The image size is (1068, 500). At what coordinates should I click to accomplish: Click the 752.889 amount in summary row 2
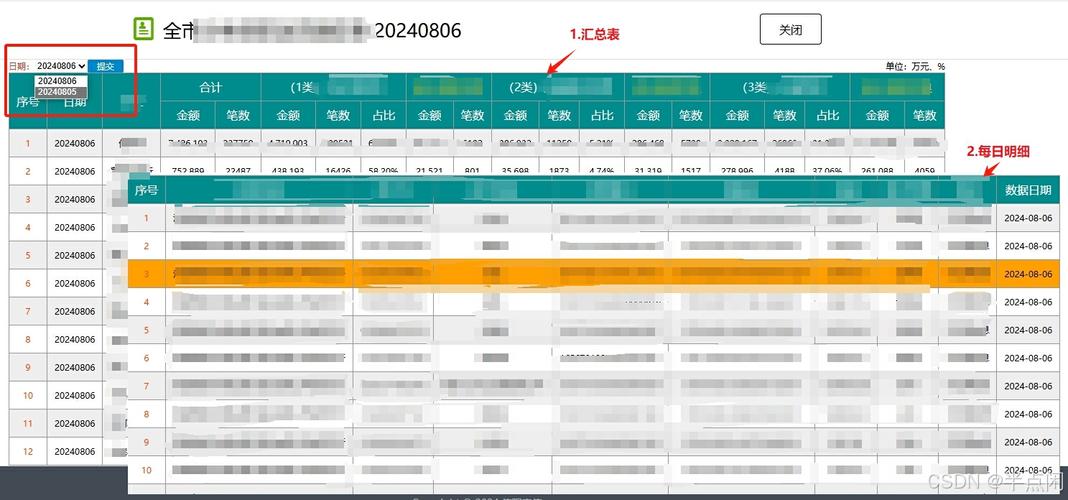(x=188, y=171)
